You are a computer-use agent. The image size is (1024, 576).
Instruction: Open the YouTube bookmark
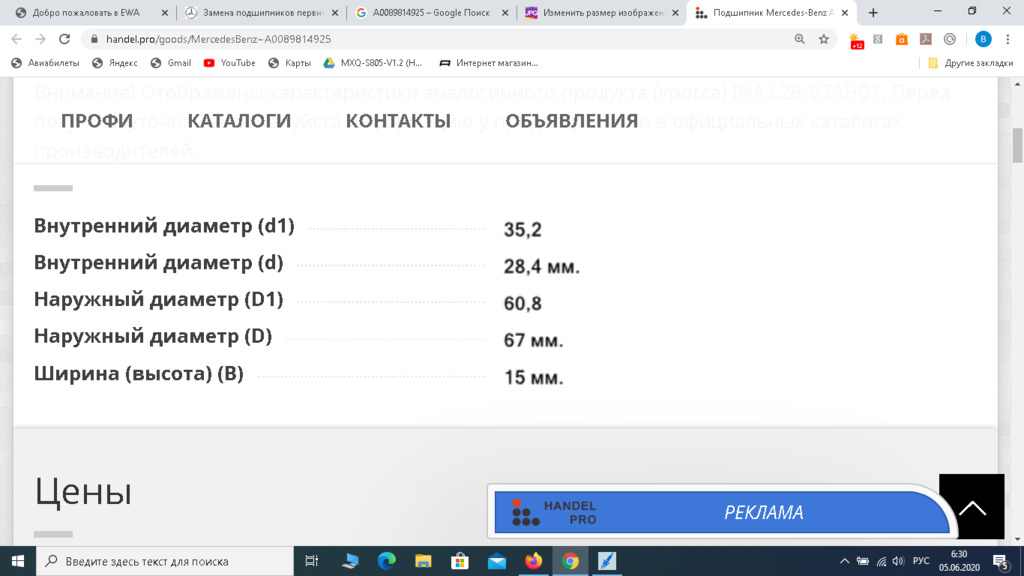click(229, 63)
